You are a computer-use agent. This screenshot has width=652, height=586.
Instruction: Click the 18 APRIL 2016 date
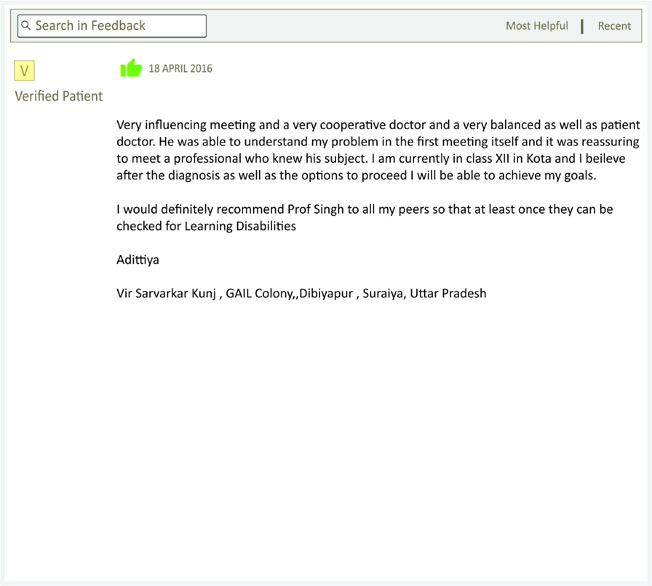(180, 69)
